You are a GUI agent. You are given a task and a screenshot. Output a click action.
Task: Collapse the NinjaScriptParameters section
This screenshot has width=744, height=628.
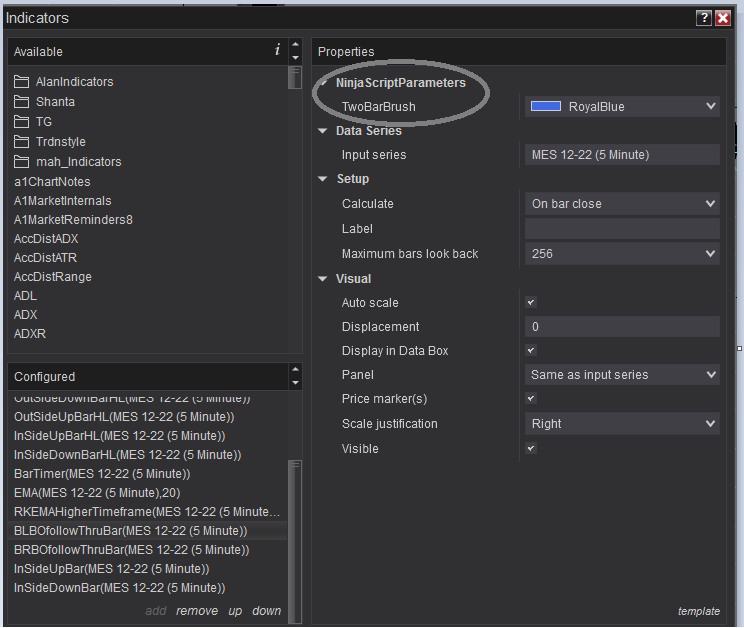pos(324,83)
